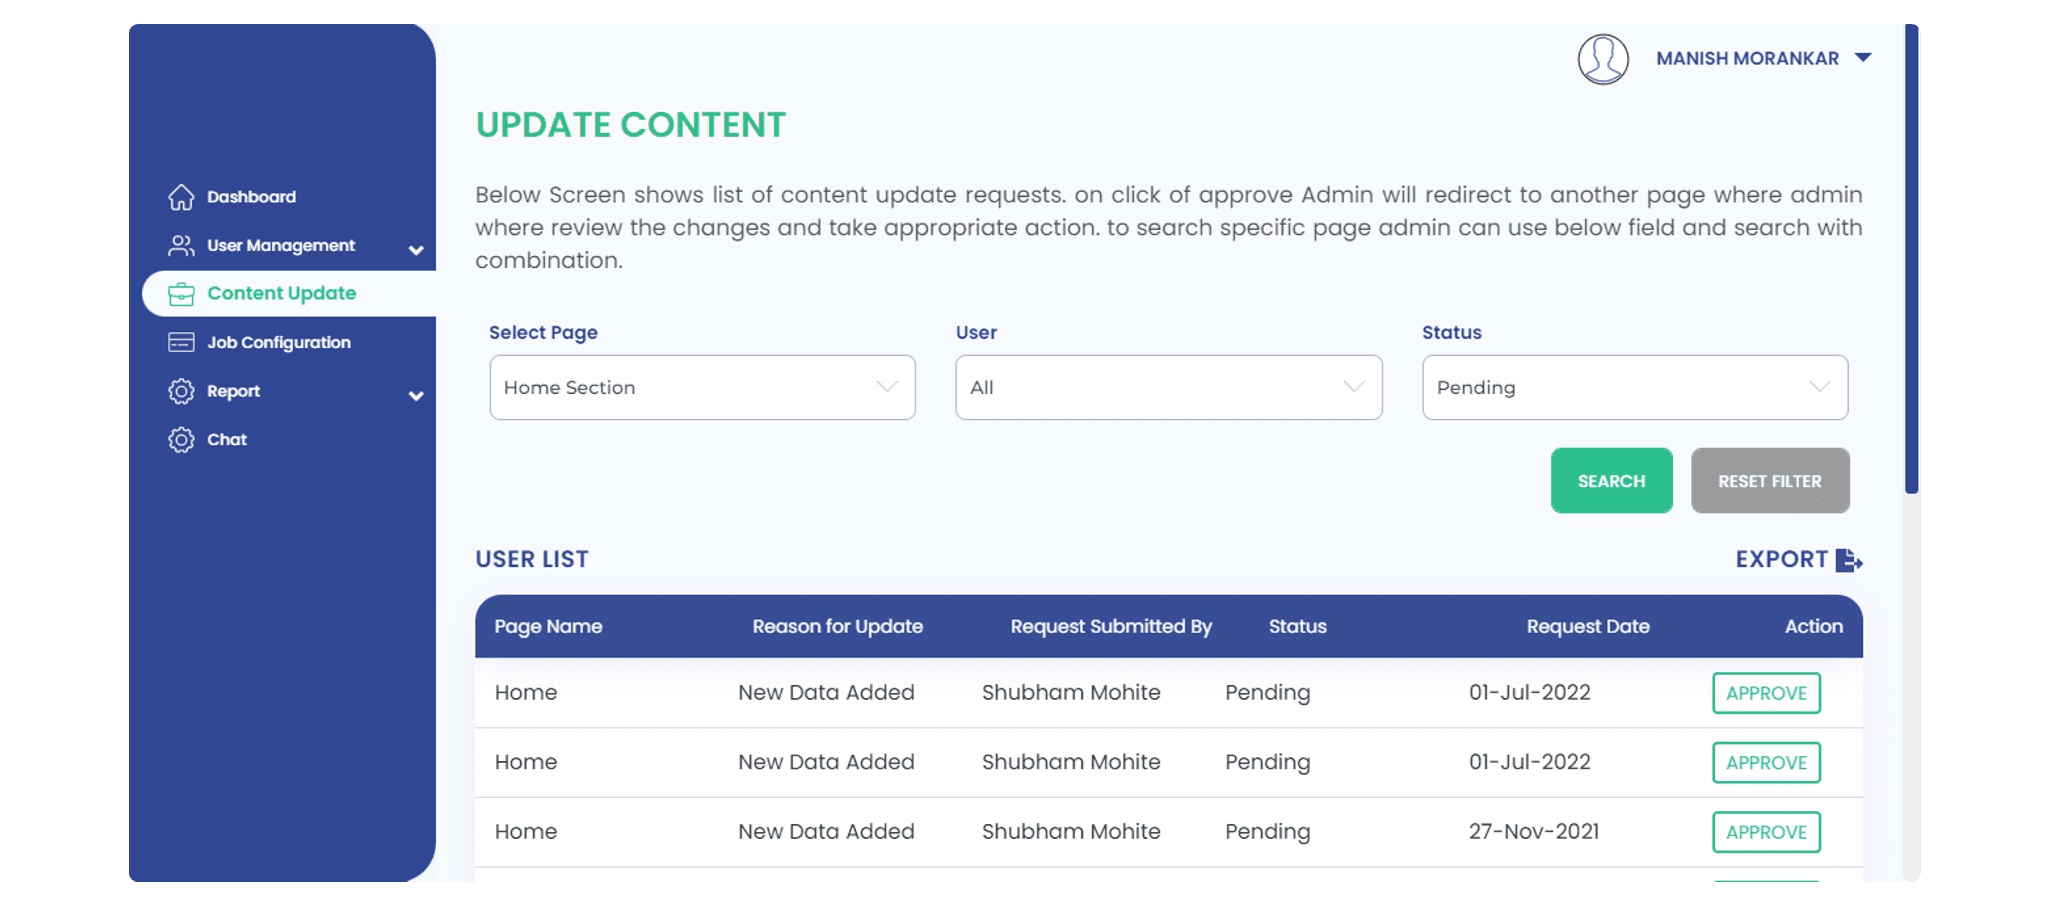Click the vertical page scrollbar thumb
The height and width of the screenshot is (907, 2048).
point(1912,258)
